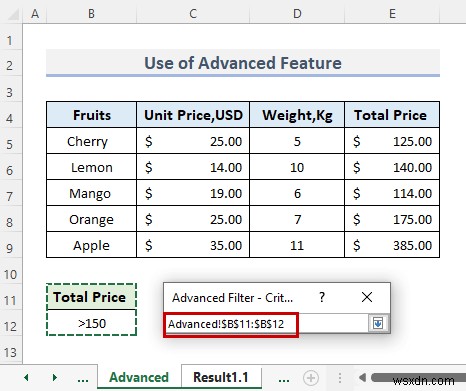Go to next sheet tab arrow
Screen dimensions: 466x391
coord(55,378)
